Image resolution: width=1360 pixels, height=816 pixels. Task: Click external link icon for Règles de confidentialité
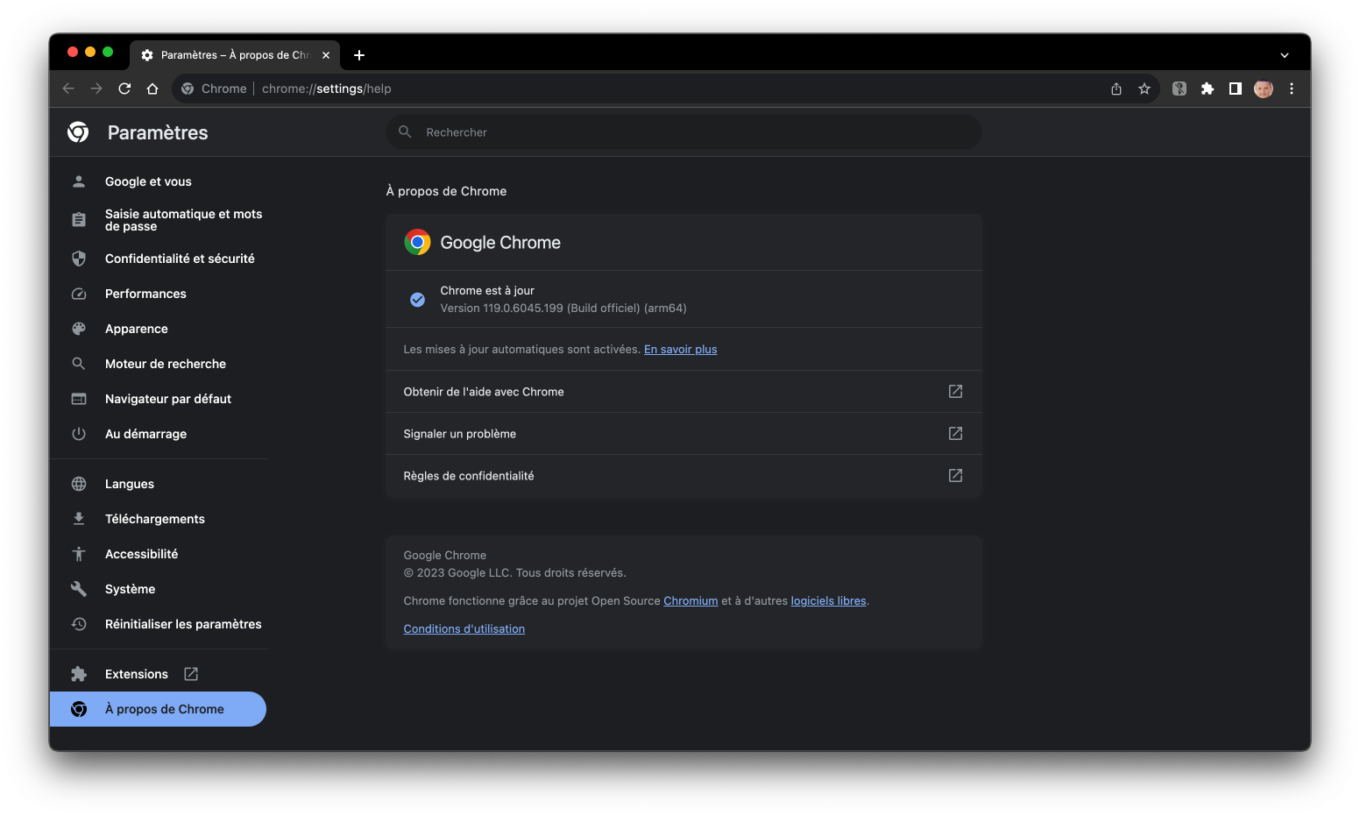click(955, 476)
